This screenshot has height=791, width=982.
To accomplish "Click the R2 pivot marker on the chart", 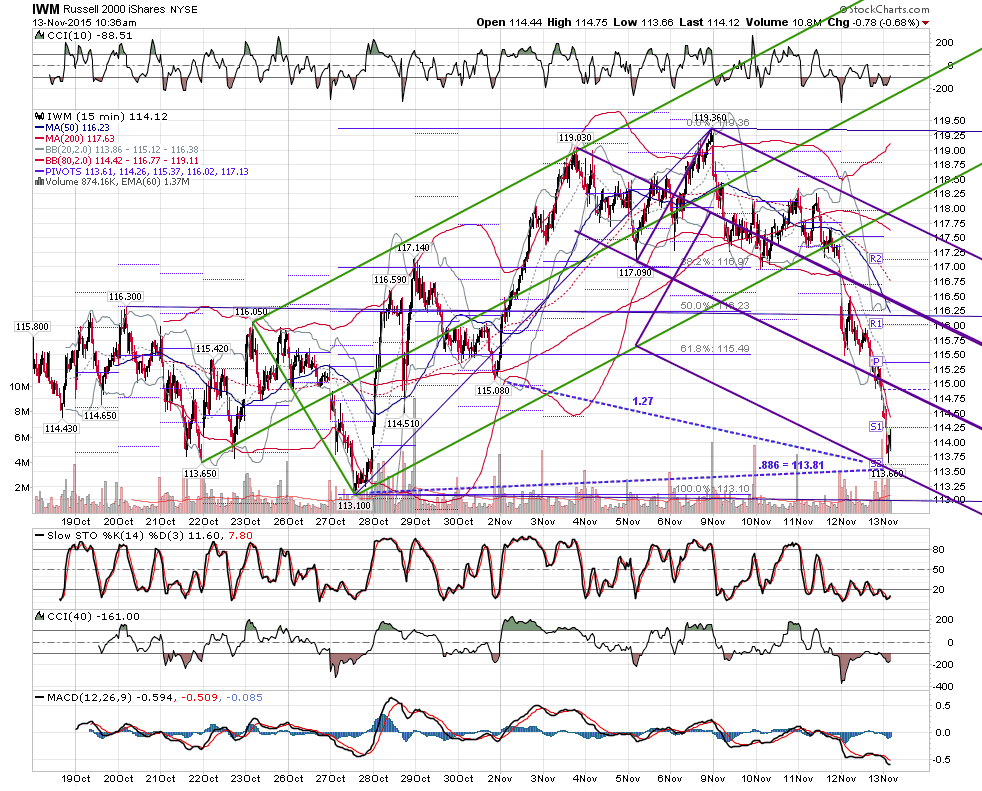I will pos(876,259).
